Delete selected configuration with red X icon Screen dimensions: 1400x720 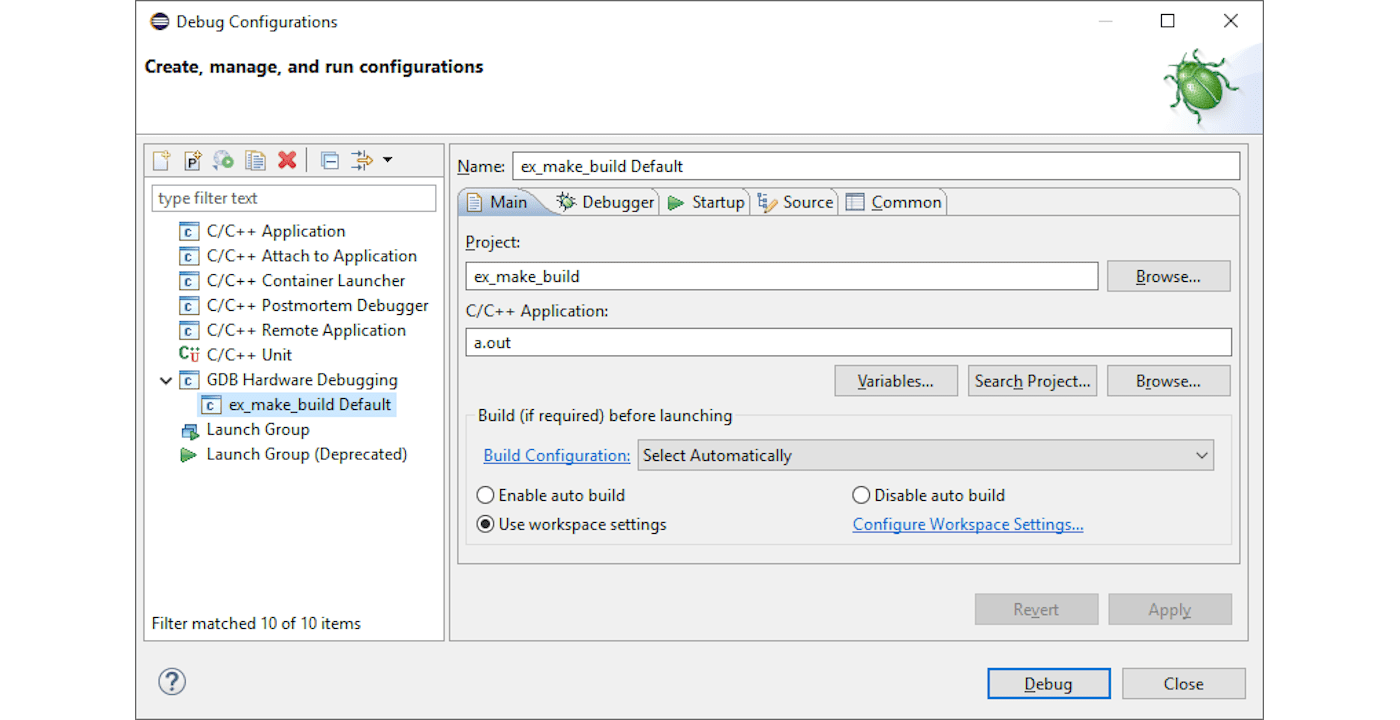click(287, 161)
